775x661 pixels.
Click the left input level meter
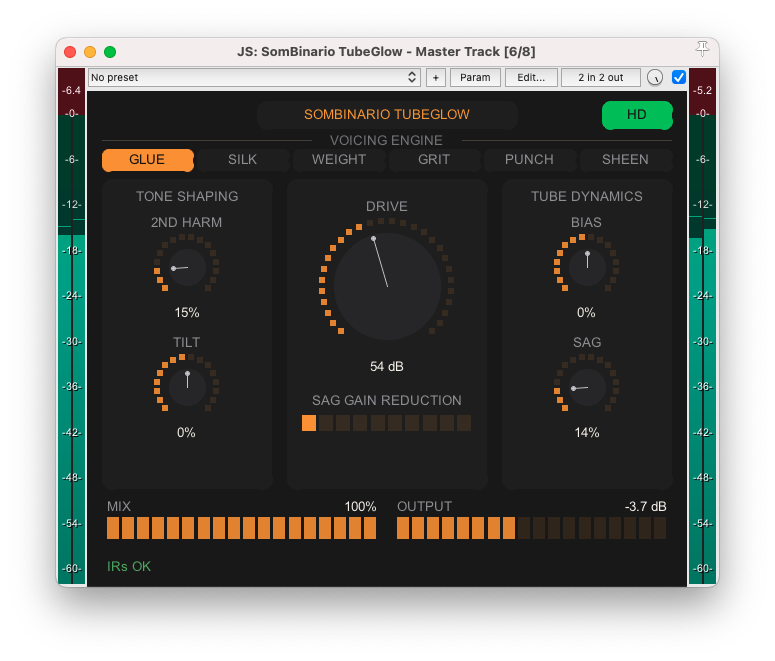72,327
